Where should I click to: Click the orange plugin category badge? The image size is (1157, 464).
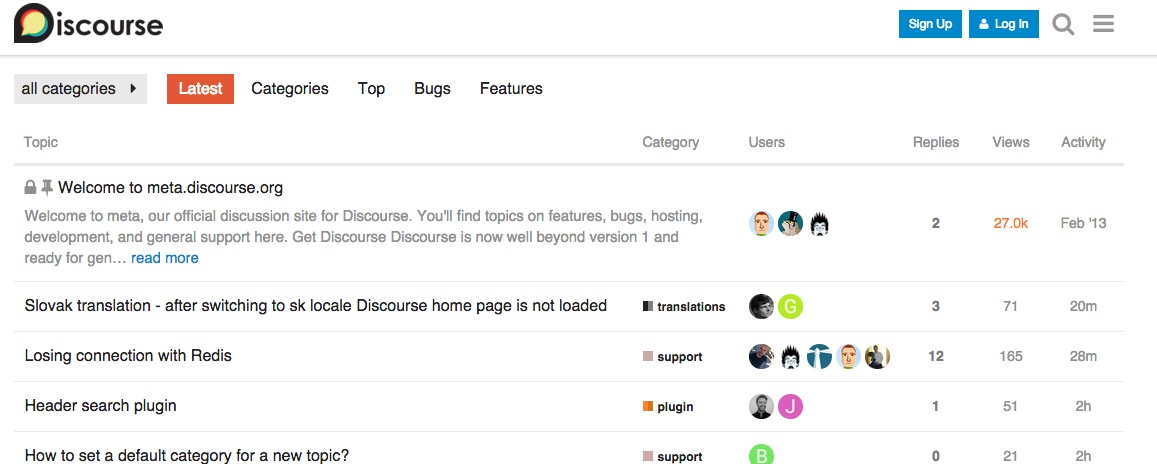tap(668, 406)
